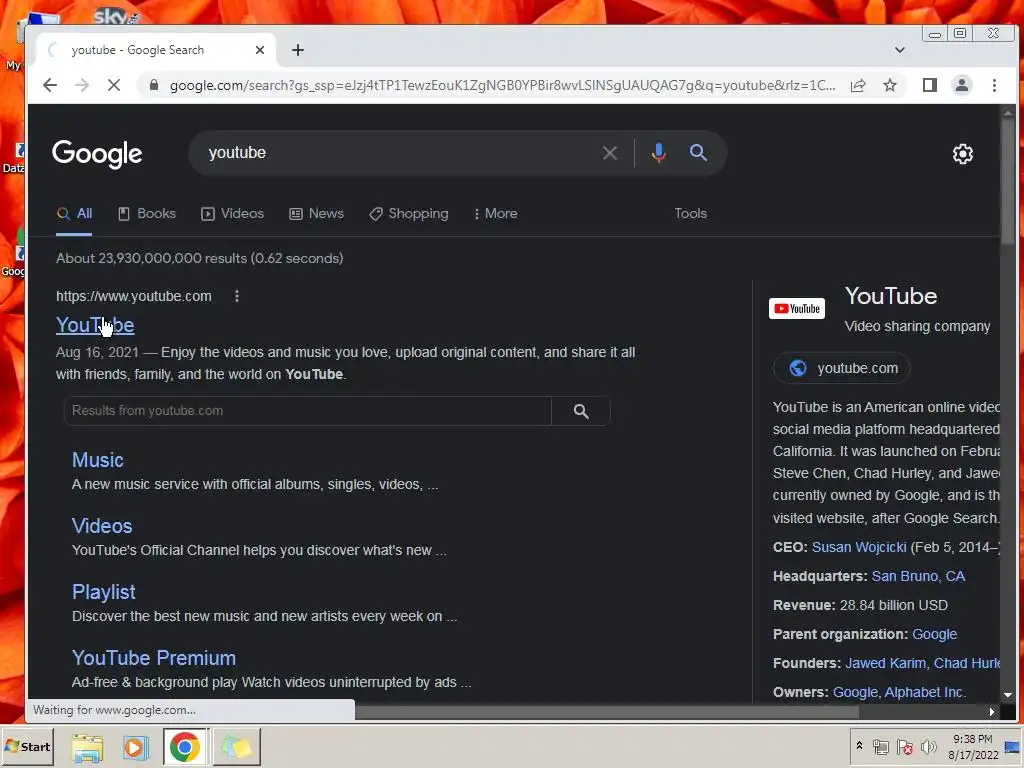The image size is (1024, 768).
Task: Switch to the News tab
Action: pos(317,214)
